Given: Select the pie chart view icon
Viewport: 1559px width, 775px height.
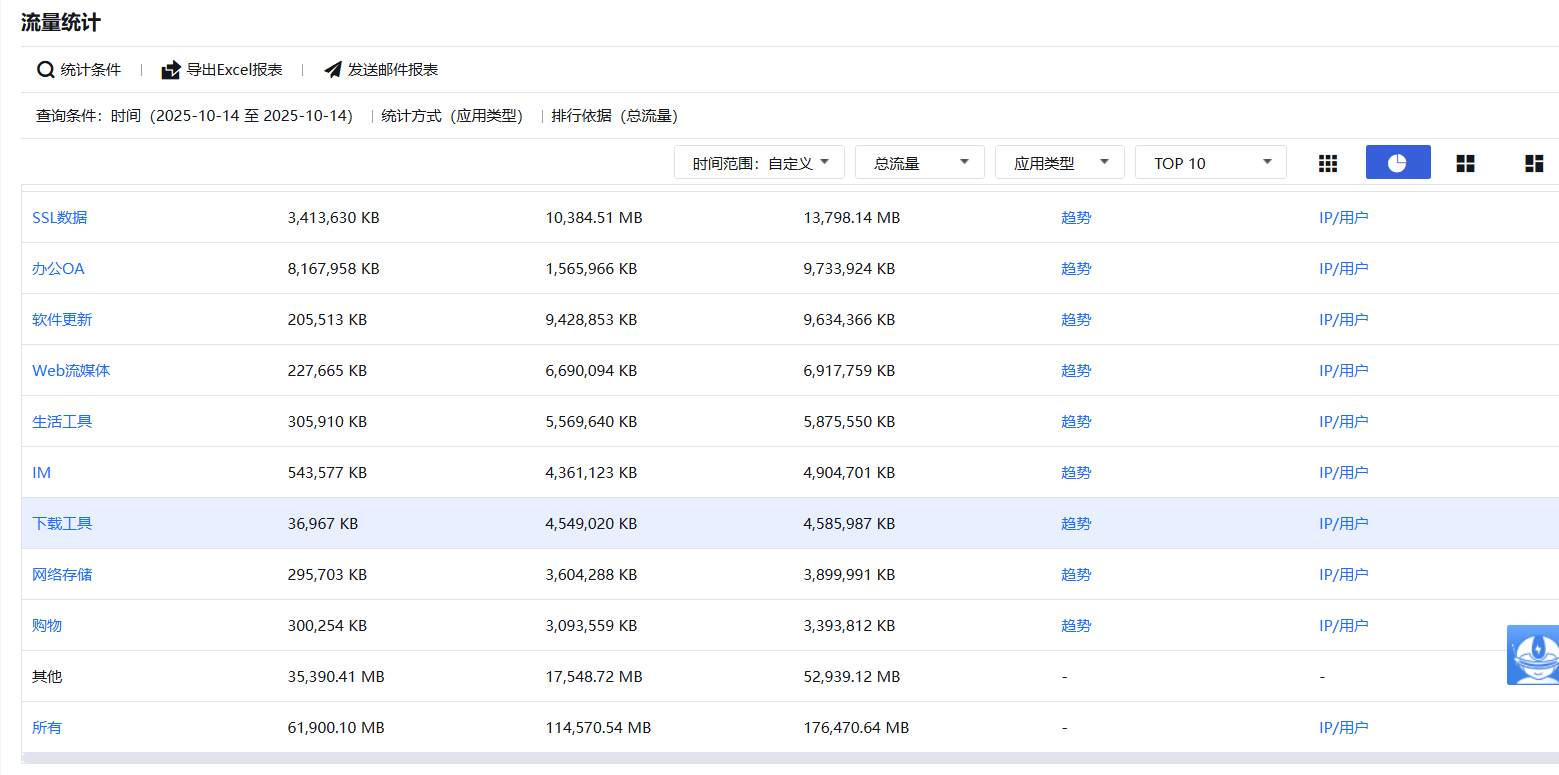Looking at the screenshot, I should (x=1397, y=163).
